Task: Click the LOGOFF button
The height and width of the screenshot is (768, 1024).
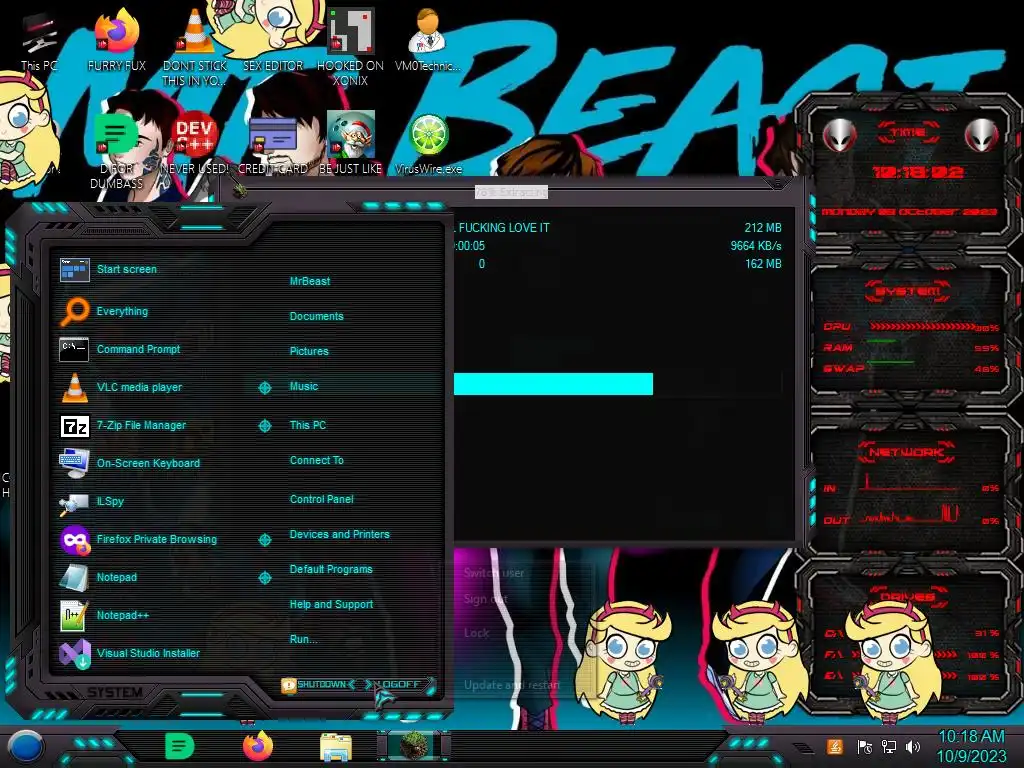Action: 396,684
